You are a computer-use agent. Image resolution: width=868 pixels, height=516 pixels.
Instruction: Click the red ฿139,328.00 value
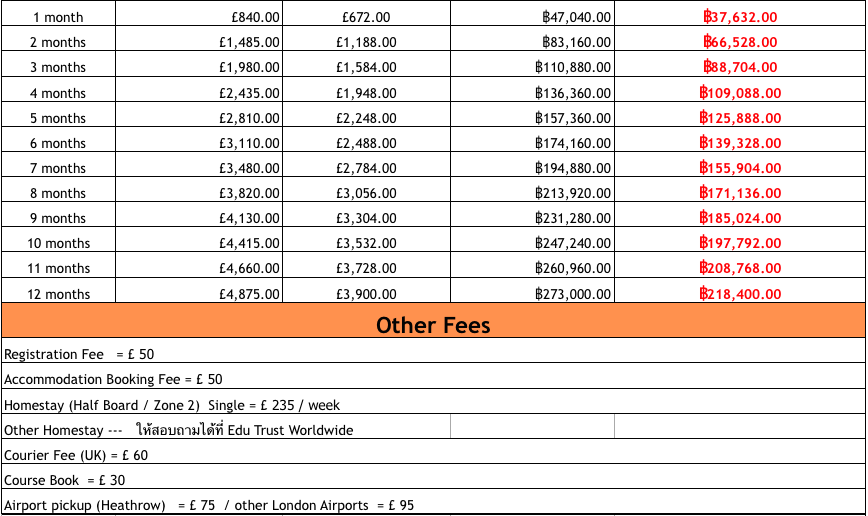tap(740, 143)
